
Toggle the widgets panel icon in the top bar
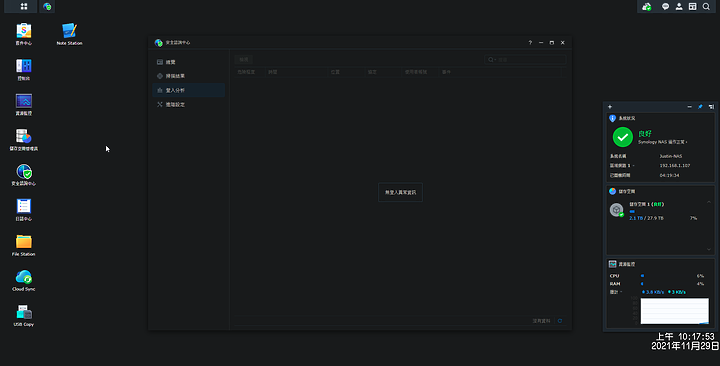692,6
